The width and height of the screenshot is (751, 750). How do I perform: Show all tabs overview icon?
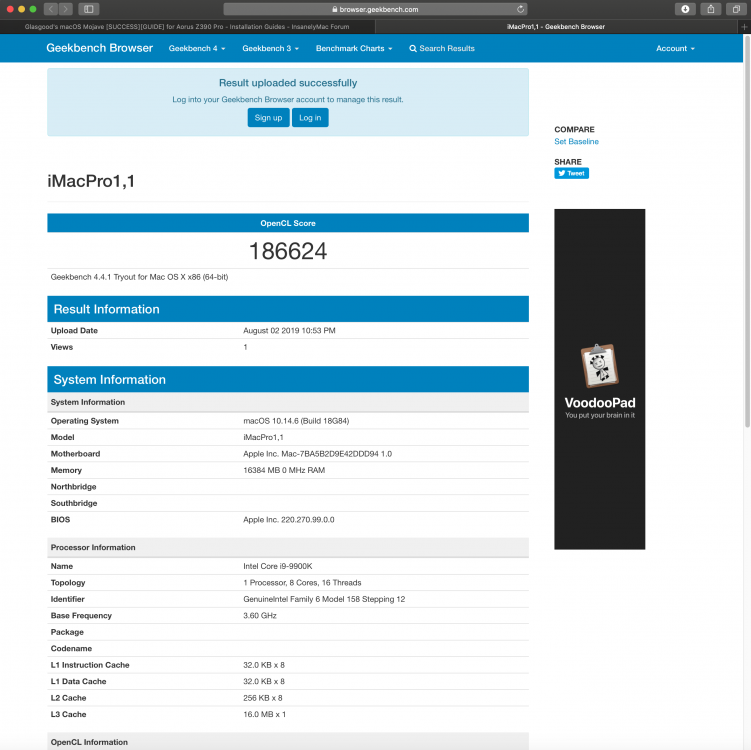(x=736, y=9)
